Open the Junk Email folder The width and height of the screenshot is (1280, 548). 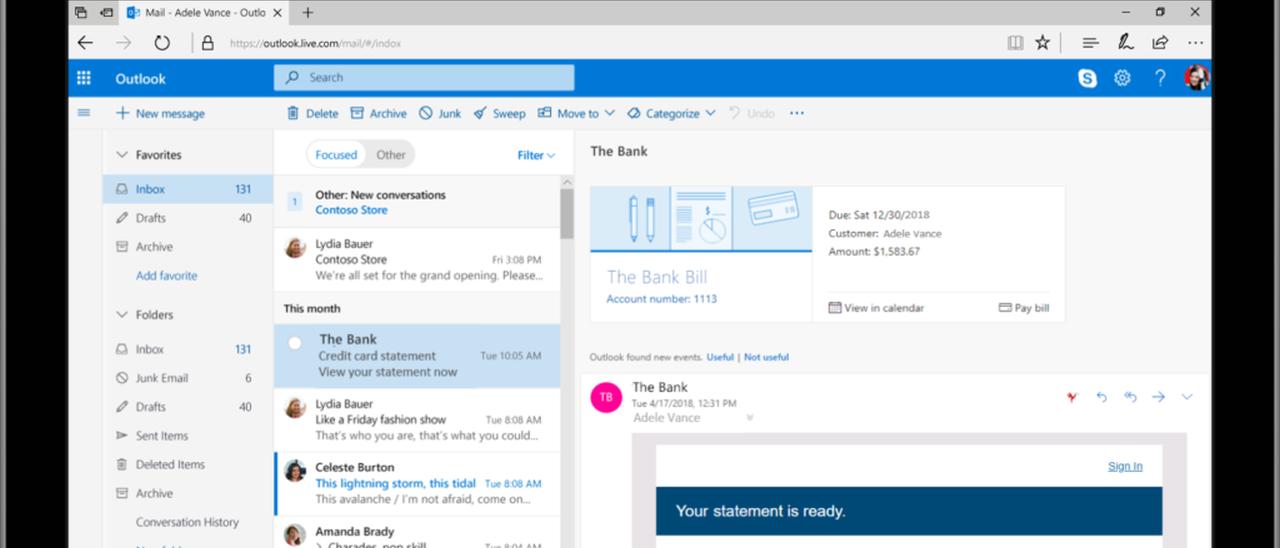187,378
